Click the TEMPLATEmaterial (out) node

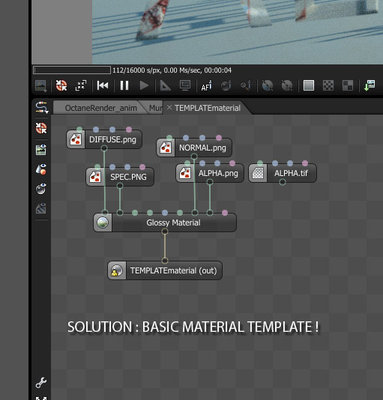point(165,270)
